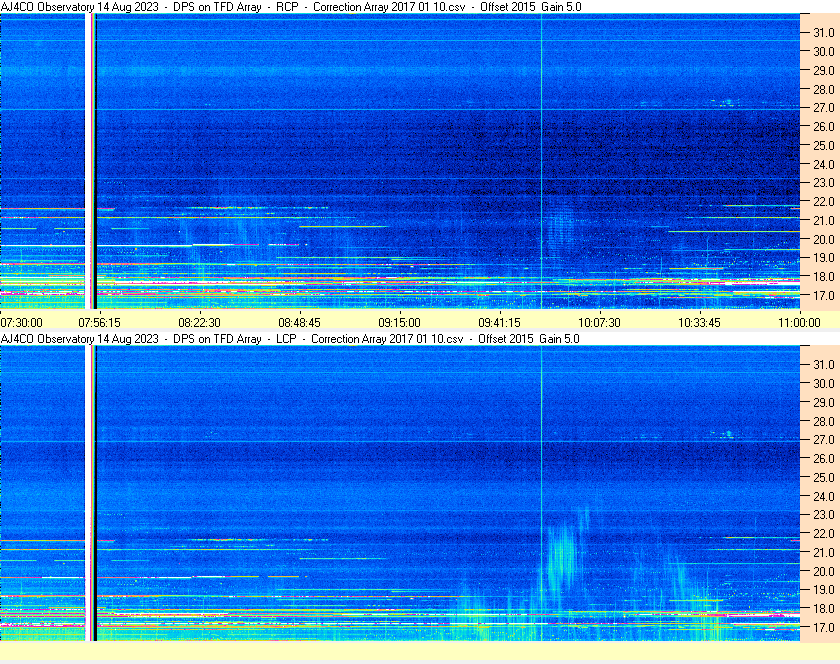840x664 pixels.
Task: Select 22.0 frequency label in LCP panel
Action: tap(824, 533)
